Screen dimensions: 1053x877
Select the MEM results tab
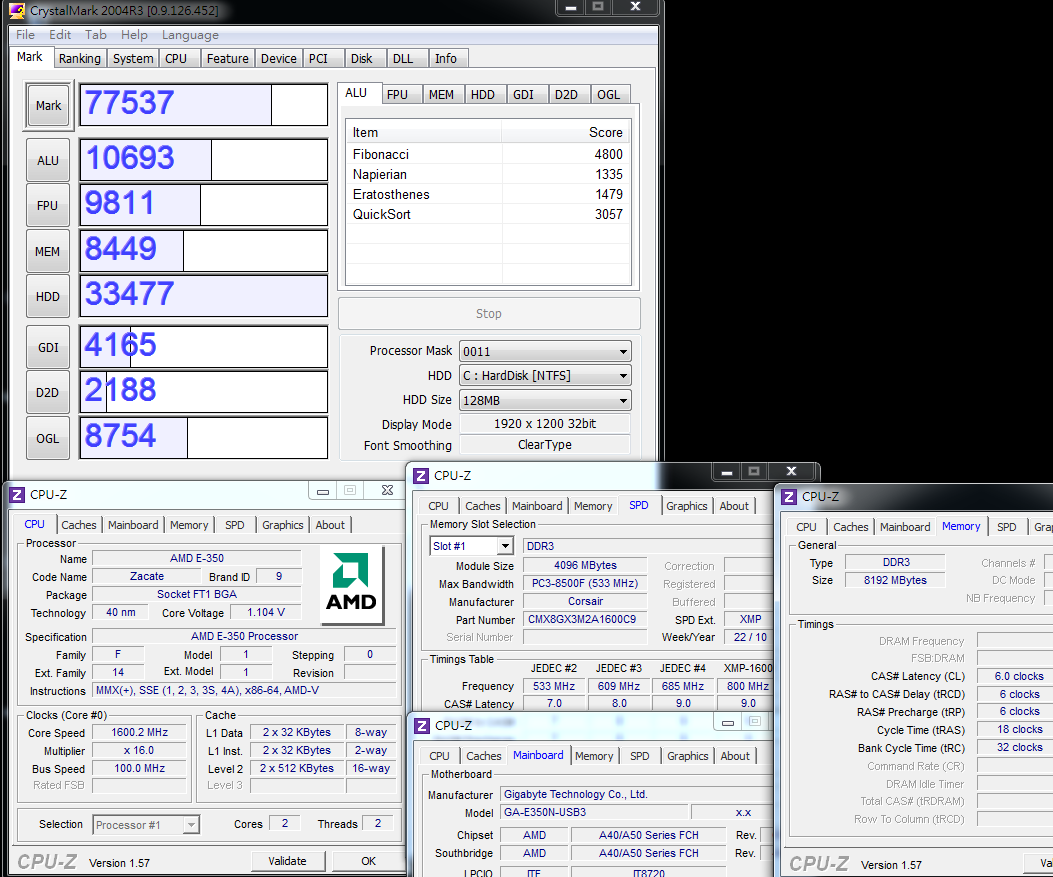tap(441, 95)
